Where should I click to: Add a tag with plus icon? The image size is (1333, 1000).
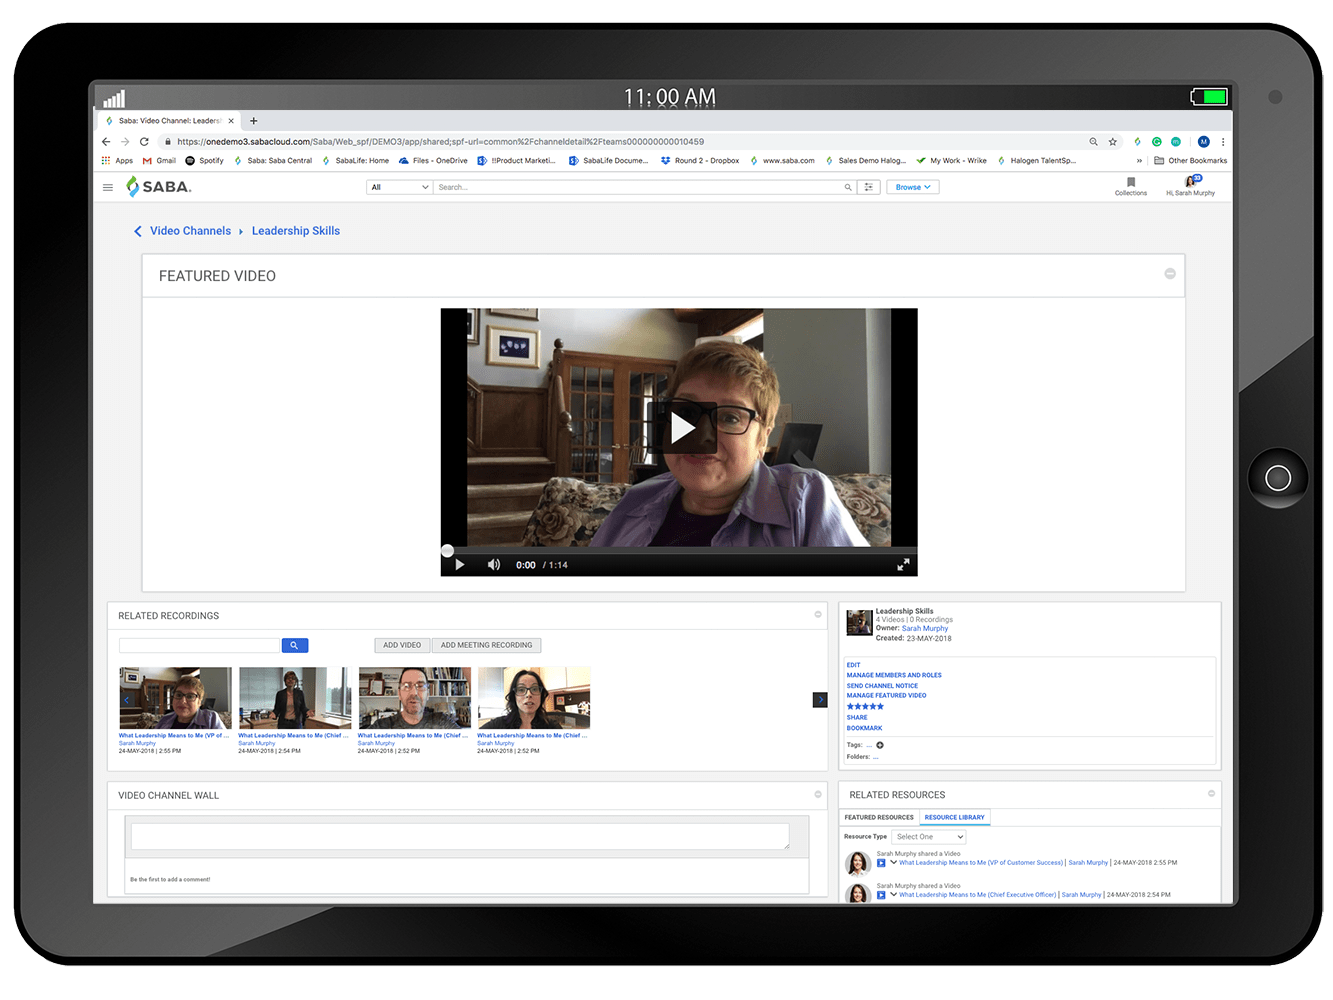880,745
